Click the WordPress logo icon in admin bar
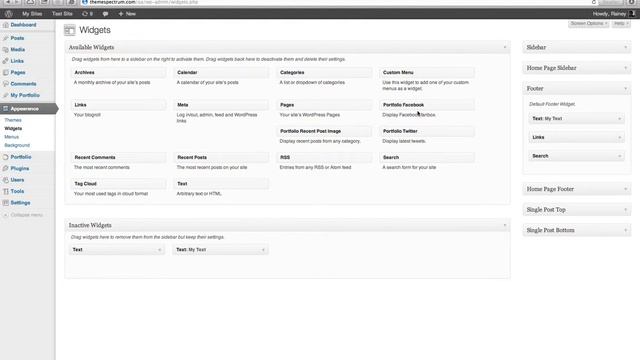The width and height of the screenshot is (640, 360). pos(9,13)
